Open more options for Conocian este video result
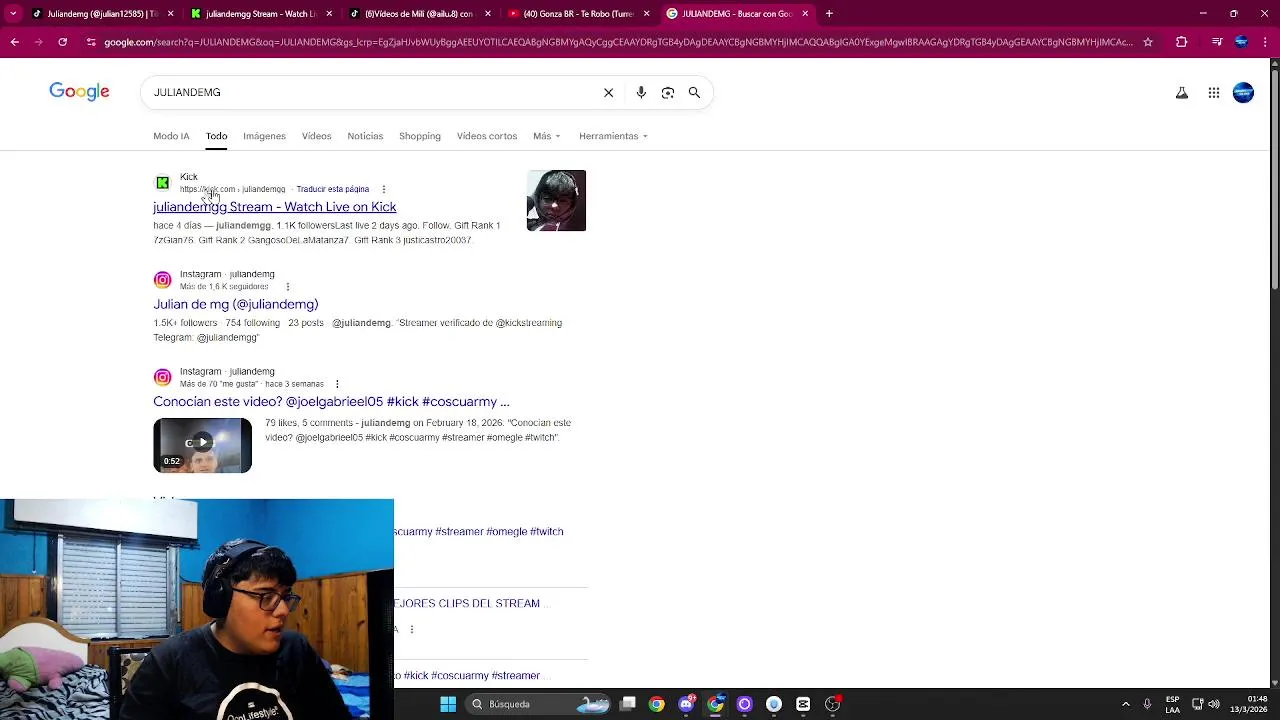 [x=337, y=384]
